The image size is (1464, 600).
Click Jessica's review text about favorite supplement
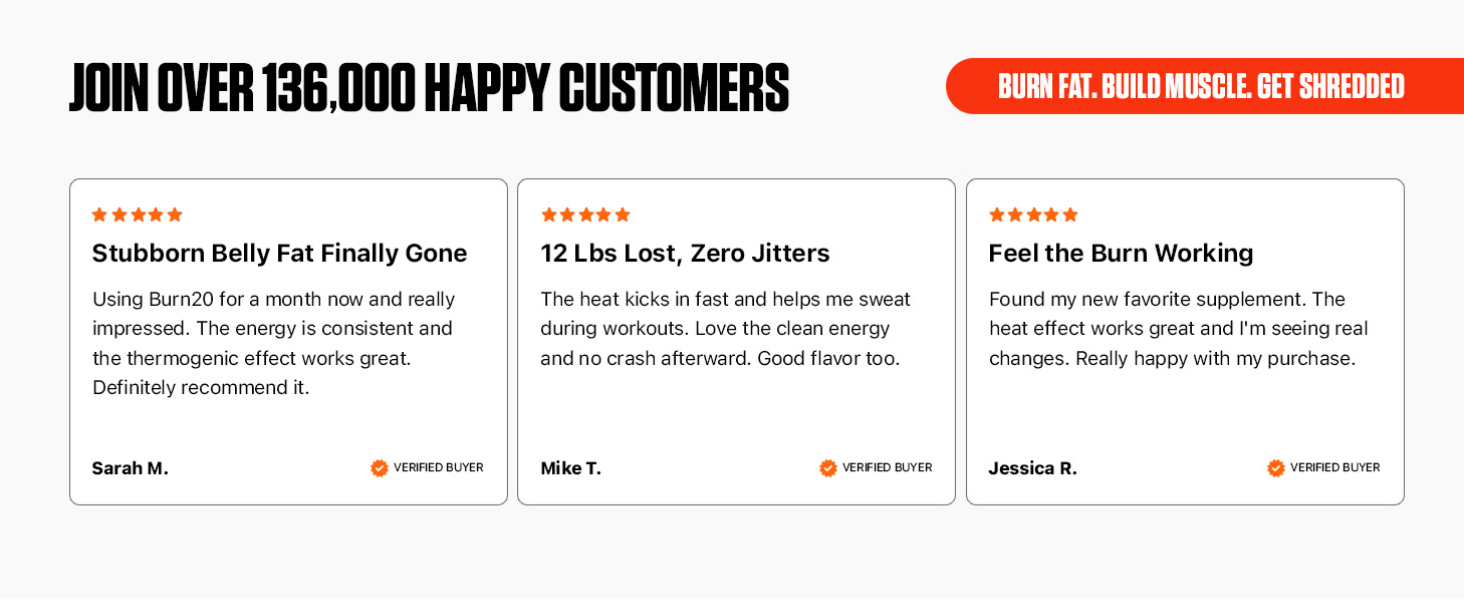(x=1178, y=328)
